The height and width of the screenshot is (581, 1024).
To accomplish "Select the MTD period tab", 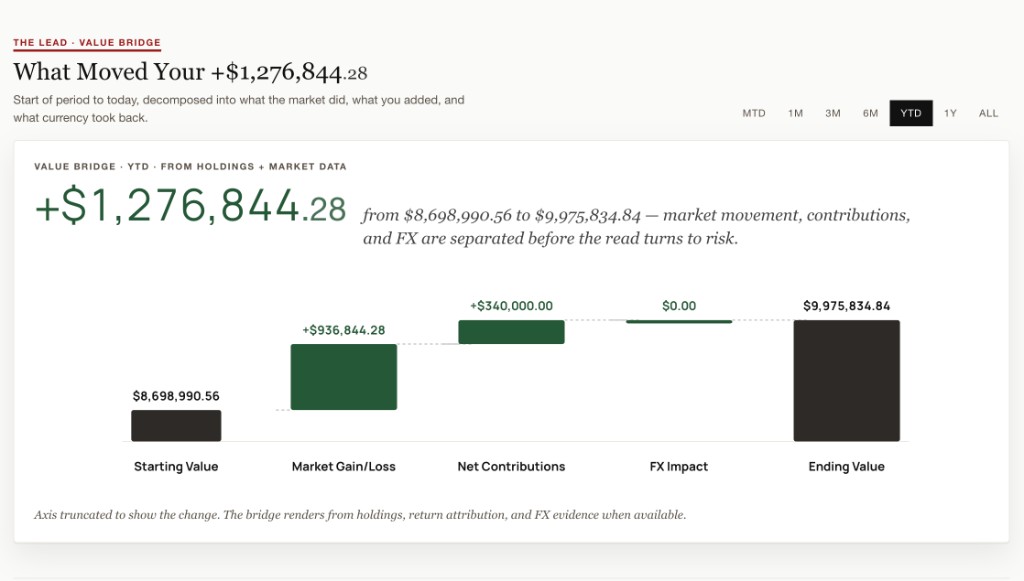I will pos(754,113).
